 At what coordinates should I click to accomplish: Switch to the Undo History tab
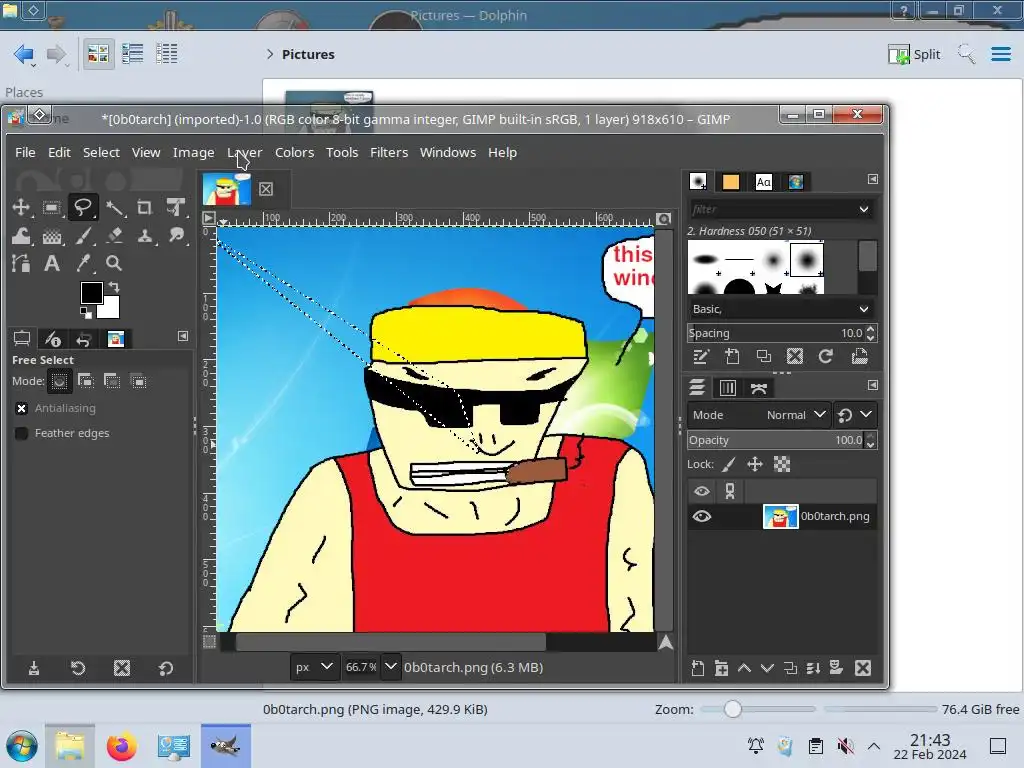[x=83, y=338]
